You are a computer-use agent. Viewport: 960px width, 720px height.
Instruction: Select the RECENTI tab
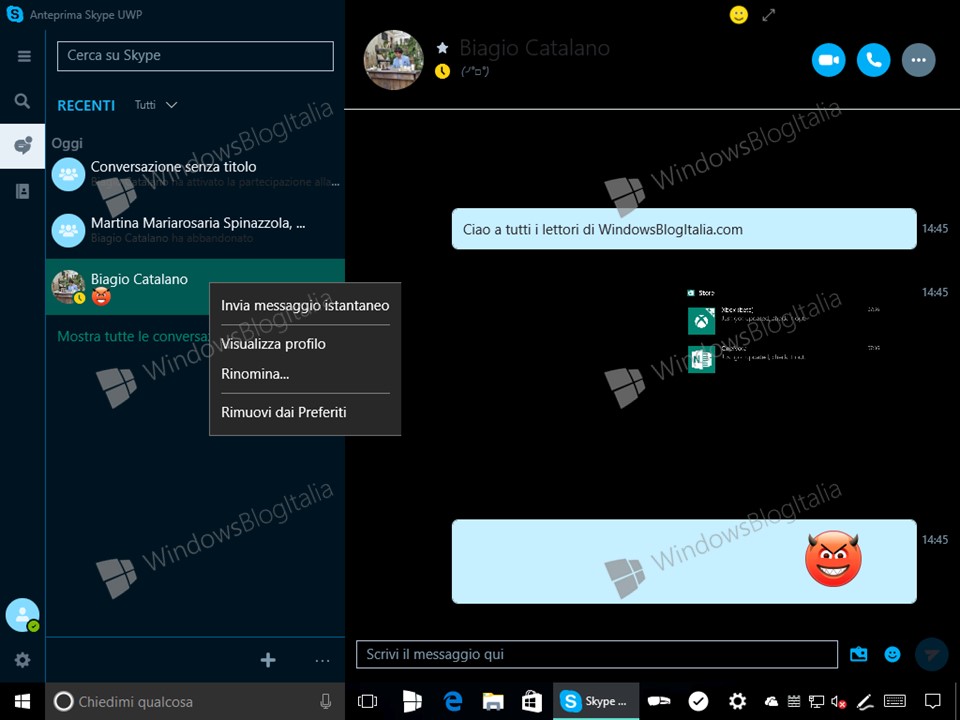point(86,106)
